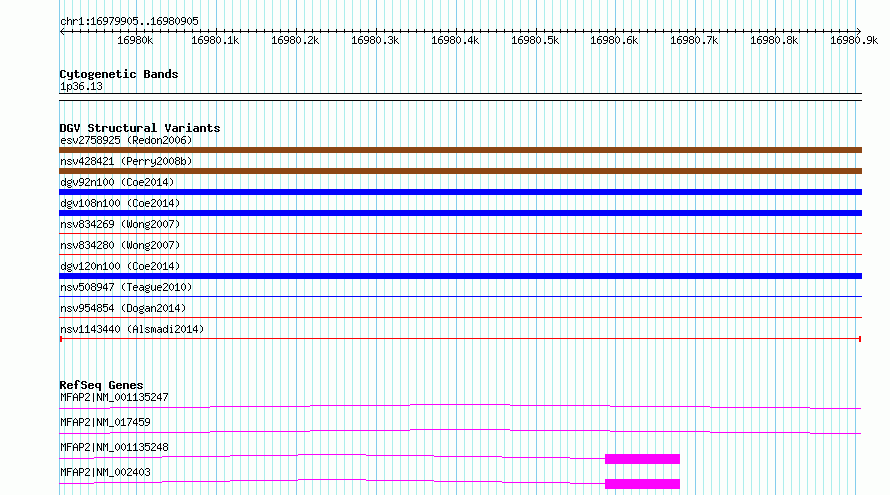Image resolution: width=890 pixels, height=495 pixels.
Task: Click the 16980.6k ruler tick label
Action: [614, 40]
